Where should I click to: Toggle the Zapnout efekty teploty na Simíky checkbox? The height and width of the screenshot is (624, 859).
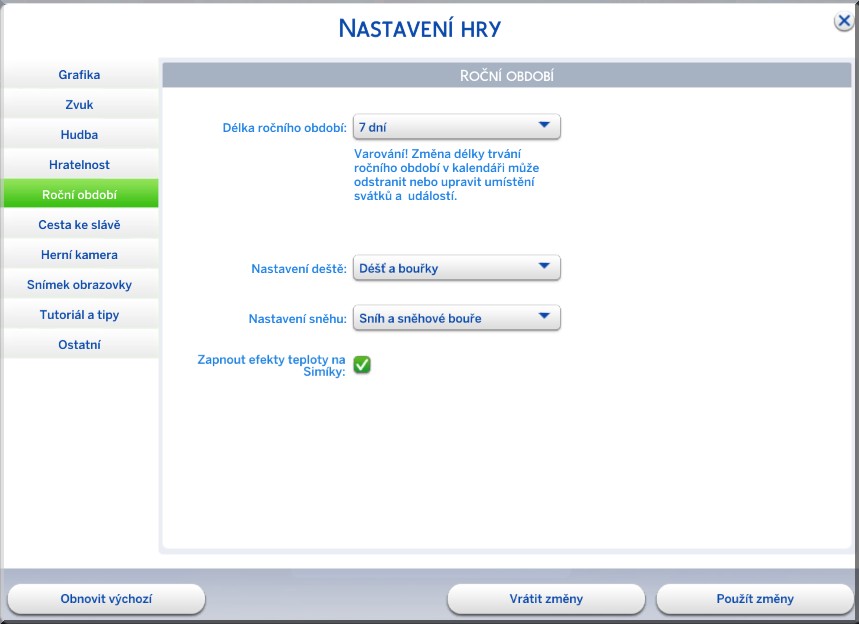pos(362,364)
